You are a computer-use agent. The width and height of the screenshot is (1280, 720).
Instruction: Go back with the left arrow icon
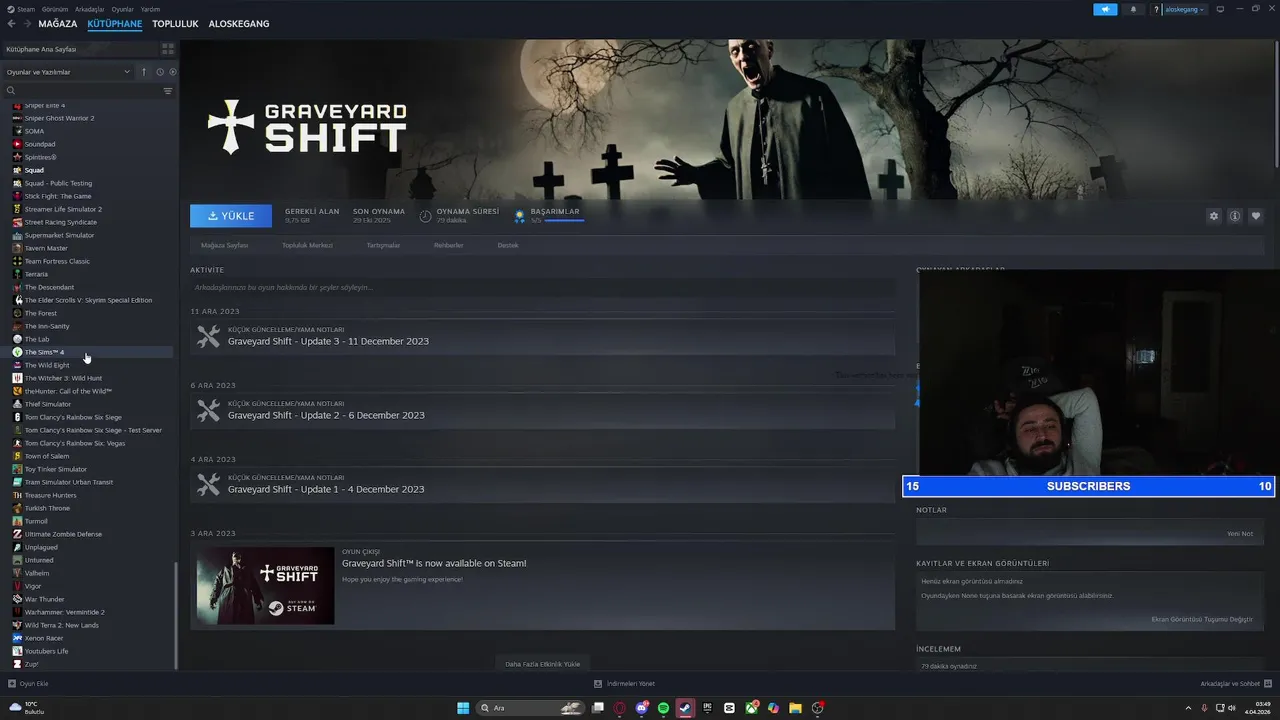point(11,24)
